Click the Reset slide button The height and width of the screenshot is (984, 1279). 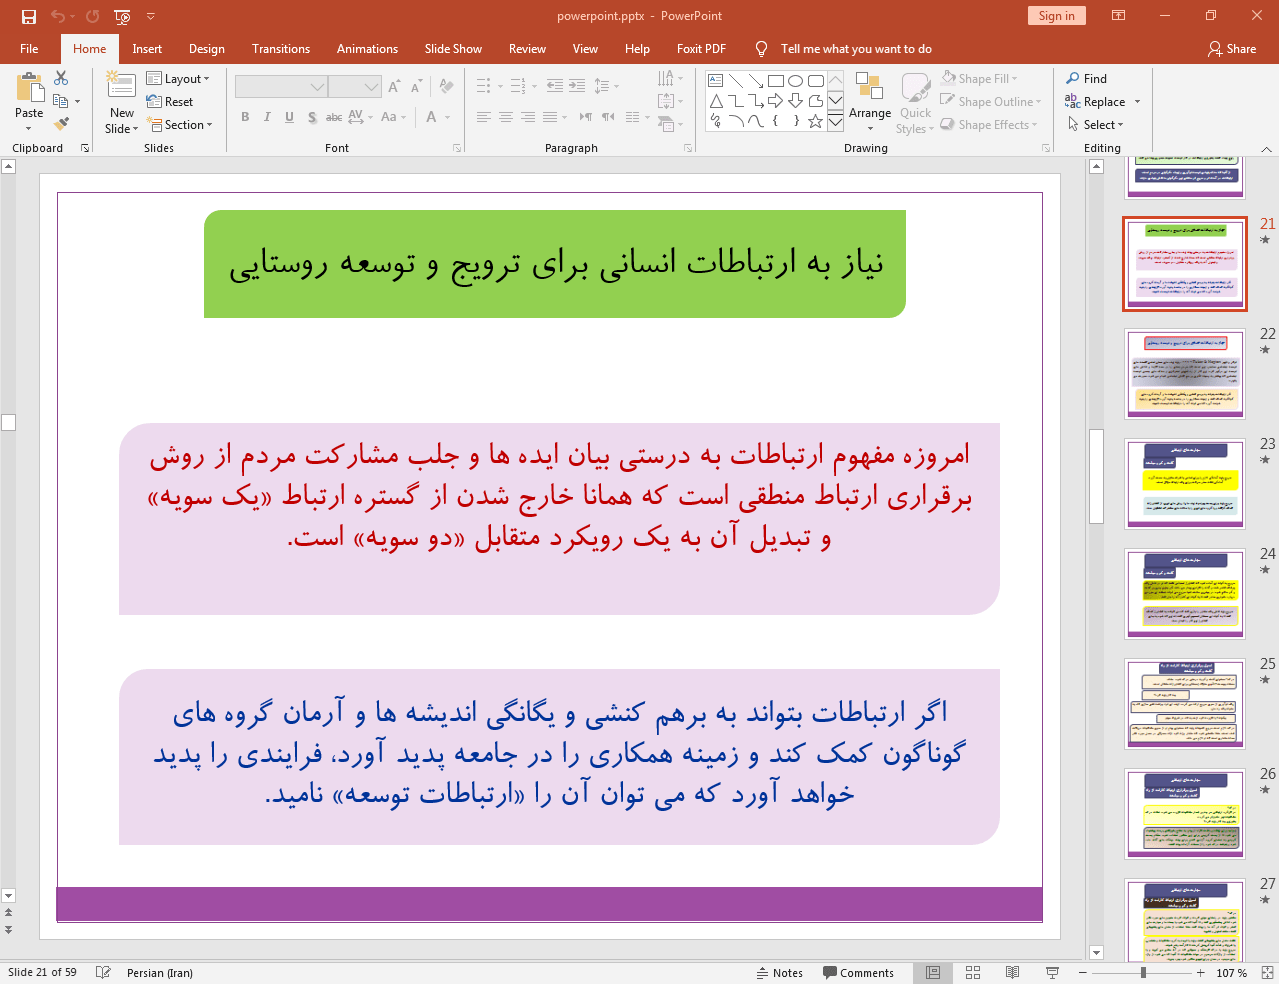(170, 101)
